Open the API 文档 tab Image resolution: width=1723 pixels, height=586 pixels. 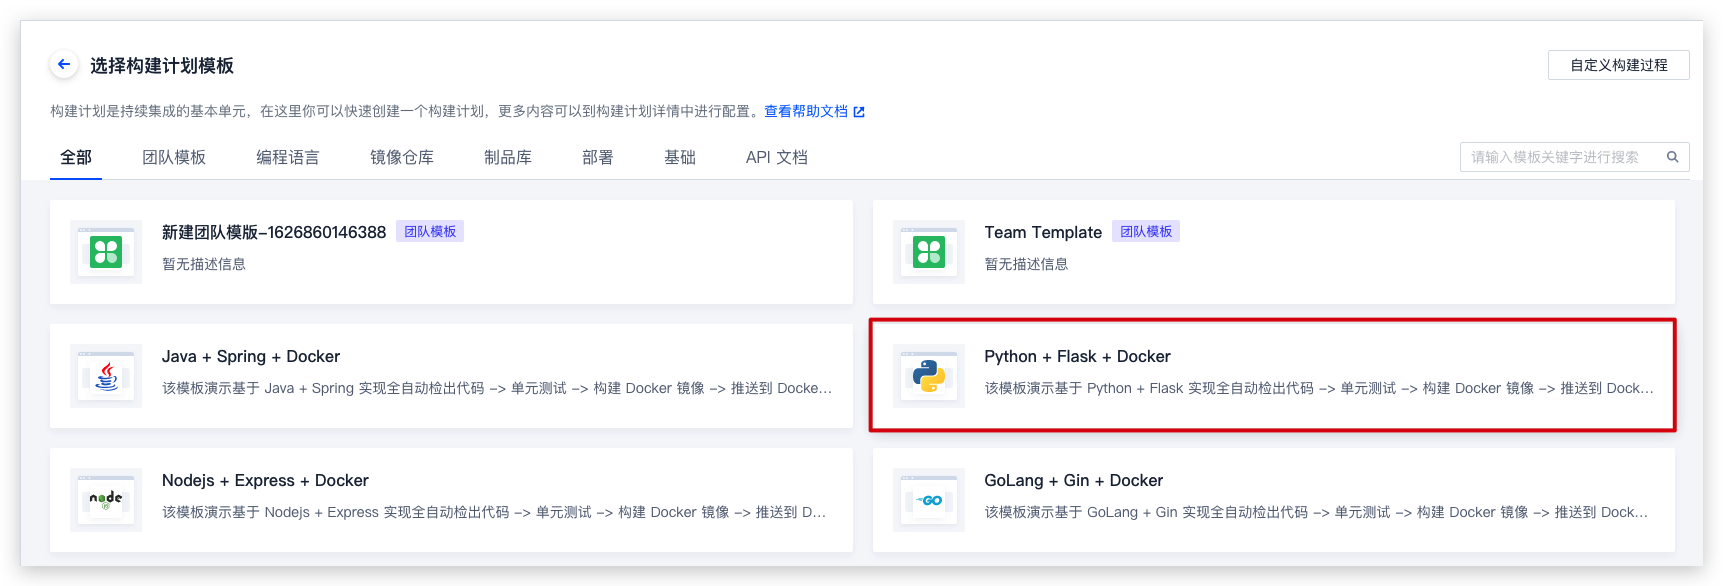point(777,157)
